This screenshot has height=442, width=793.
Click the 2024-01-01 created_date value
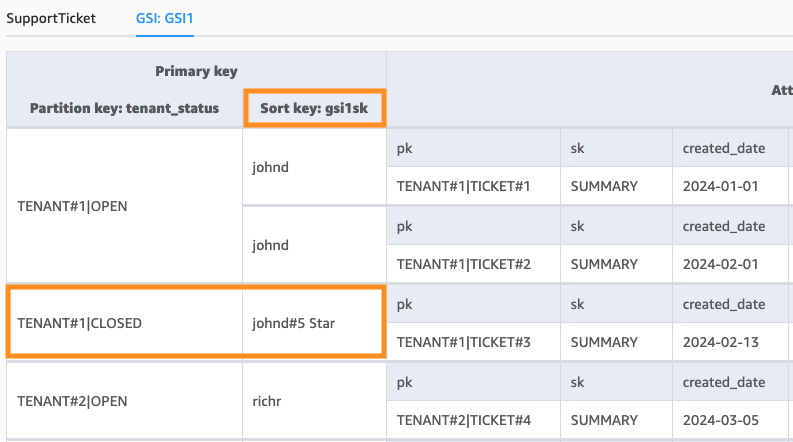[x=721, y=186]
